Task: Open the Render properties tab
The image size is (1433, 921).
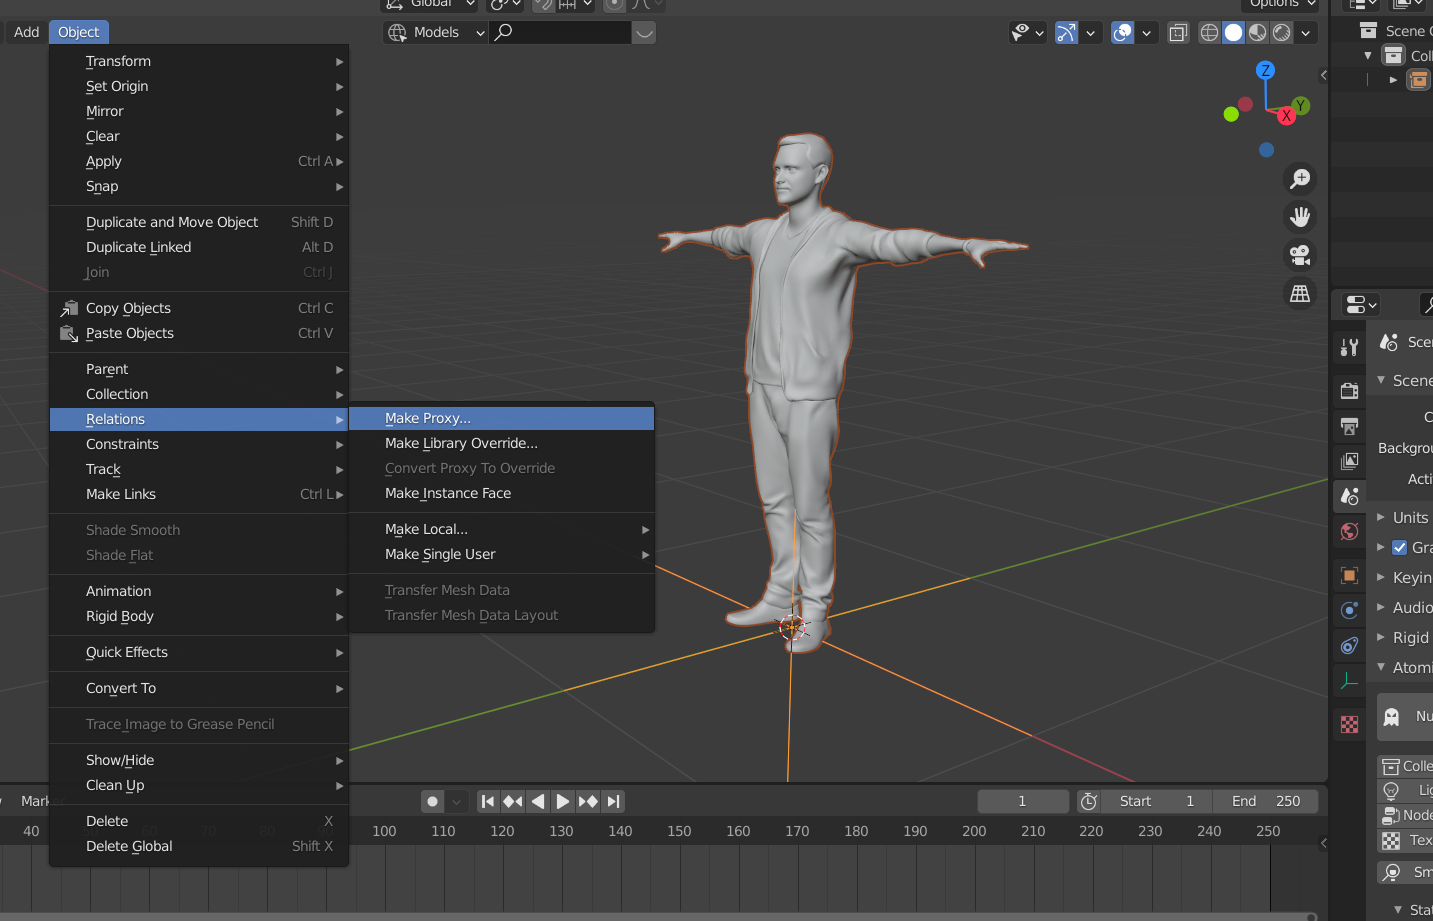Action: pos(1349,390)
